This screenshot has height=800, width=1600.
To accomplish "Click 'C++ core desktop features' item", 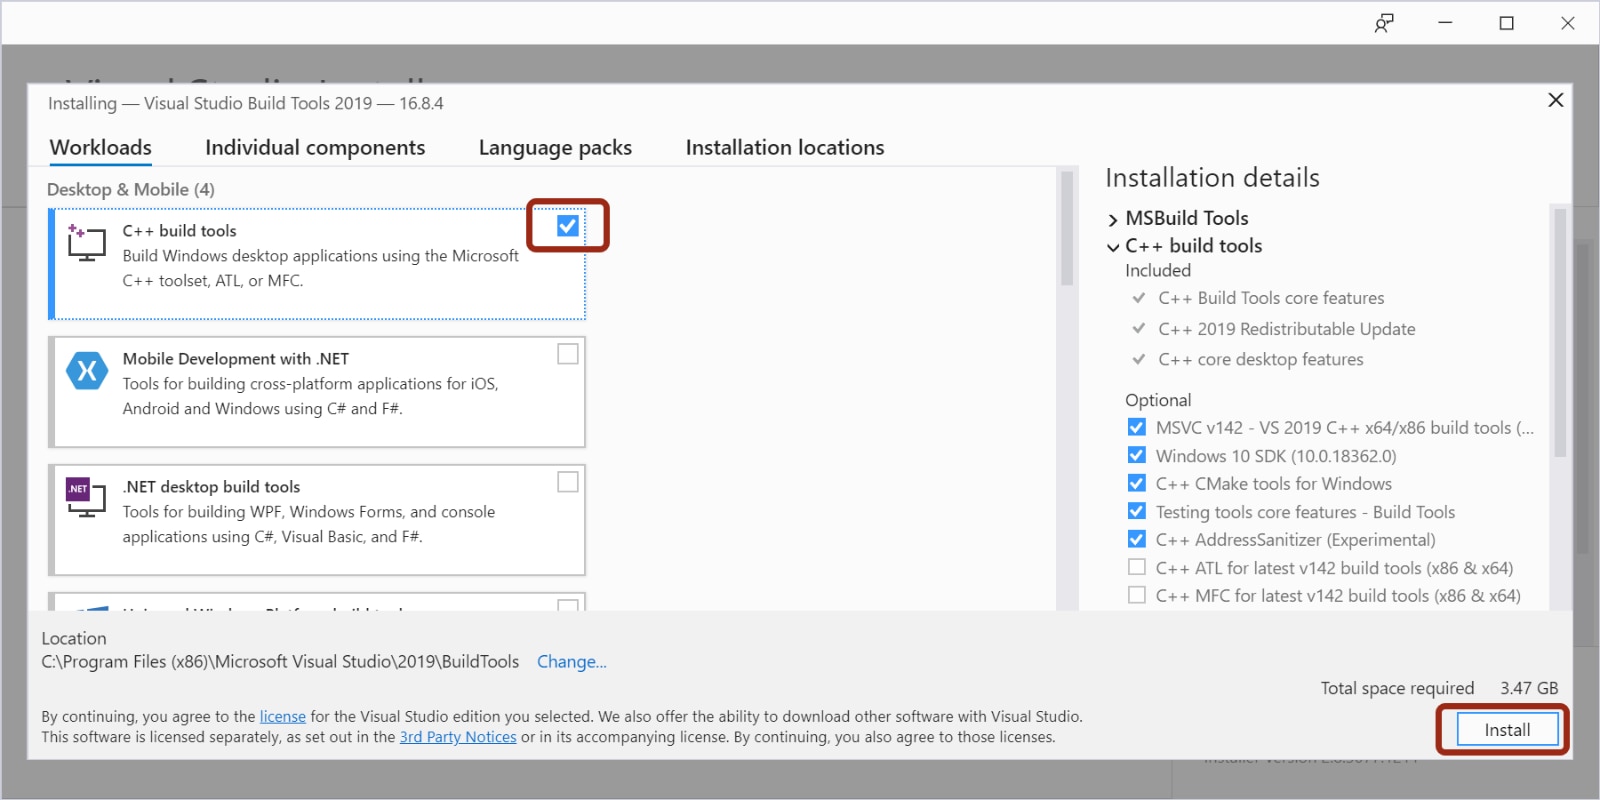I will click(1261, 359).
